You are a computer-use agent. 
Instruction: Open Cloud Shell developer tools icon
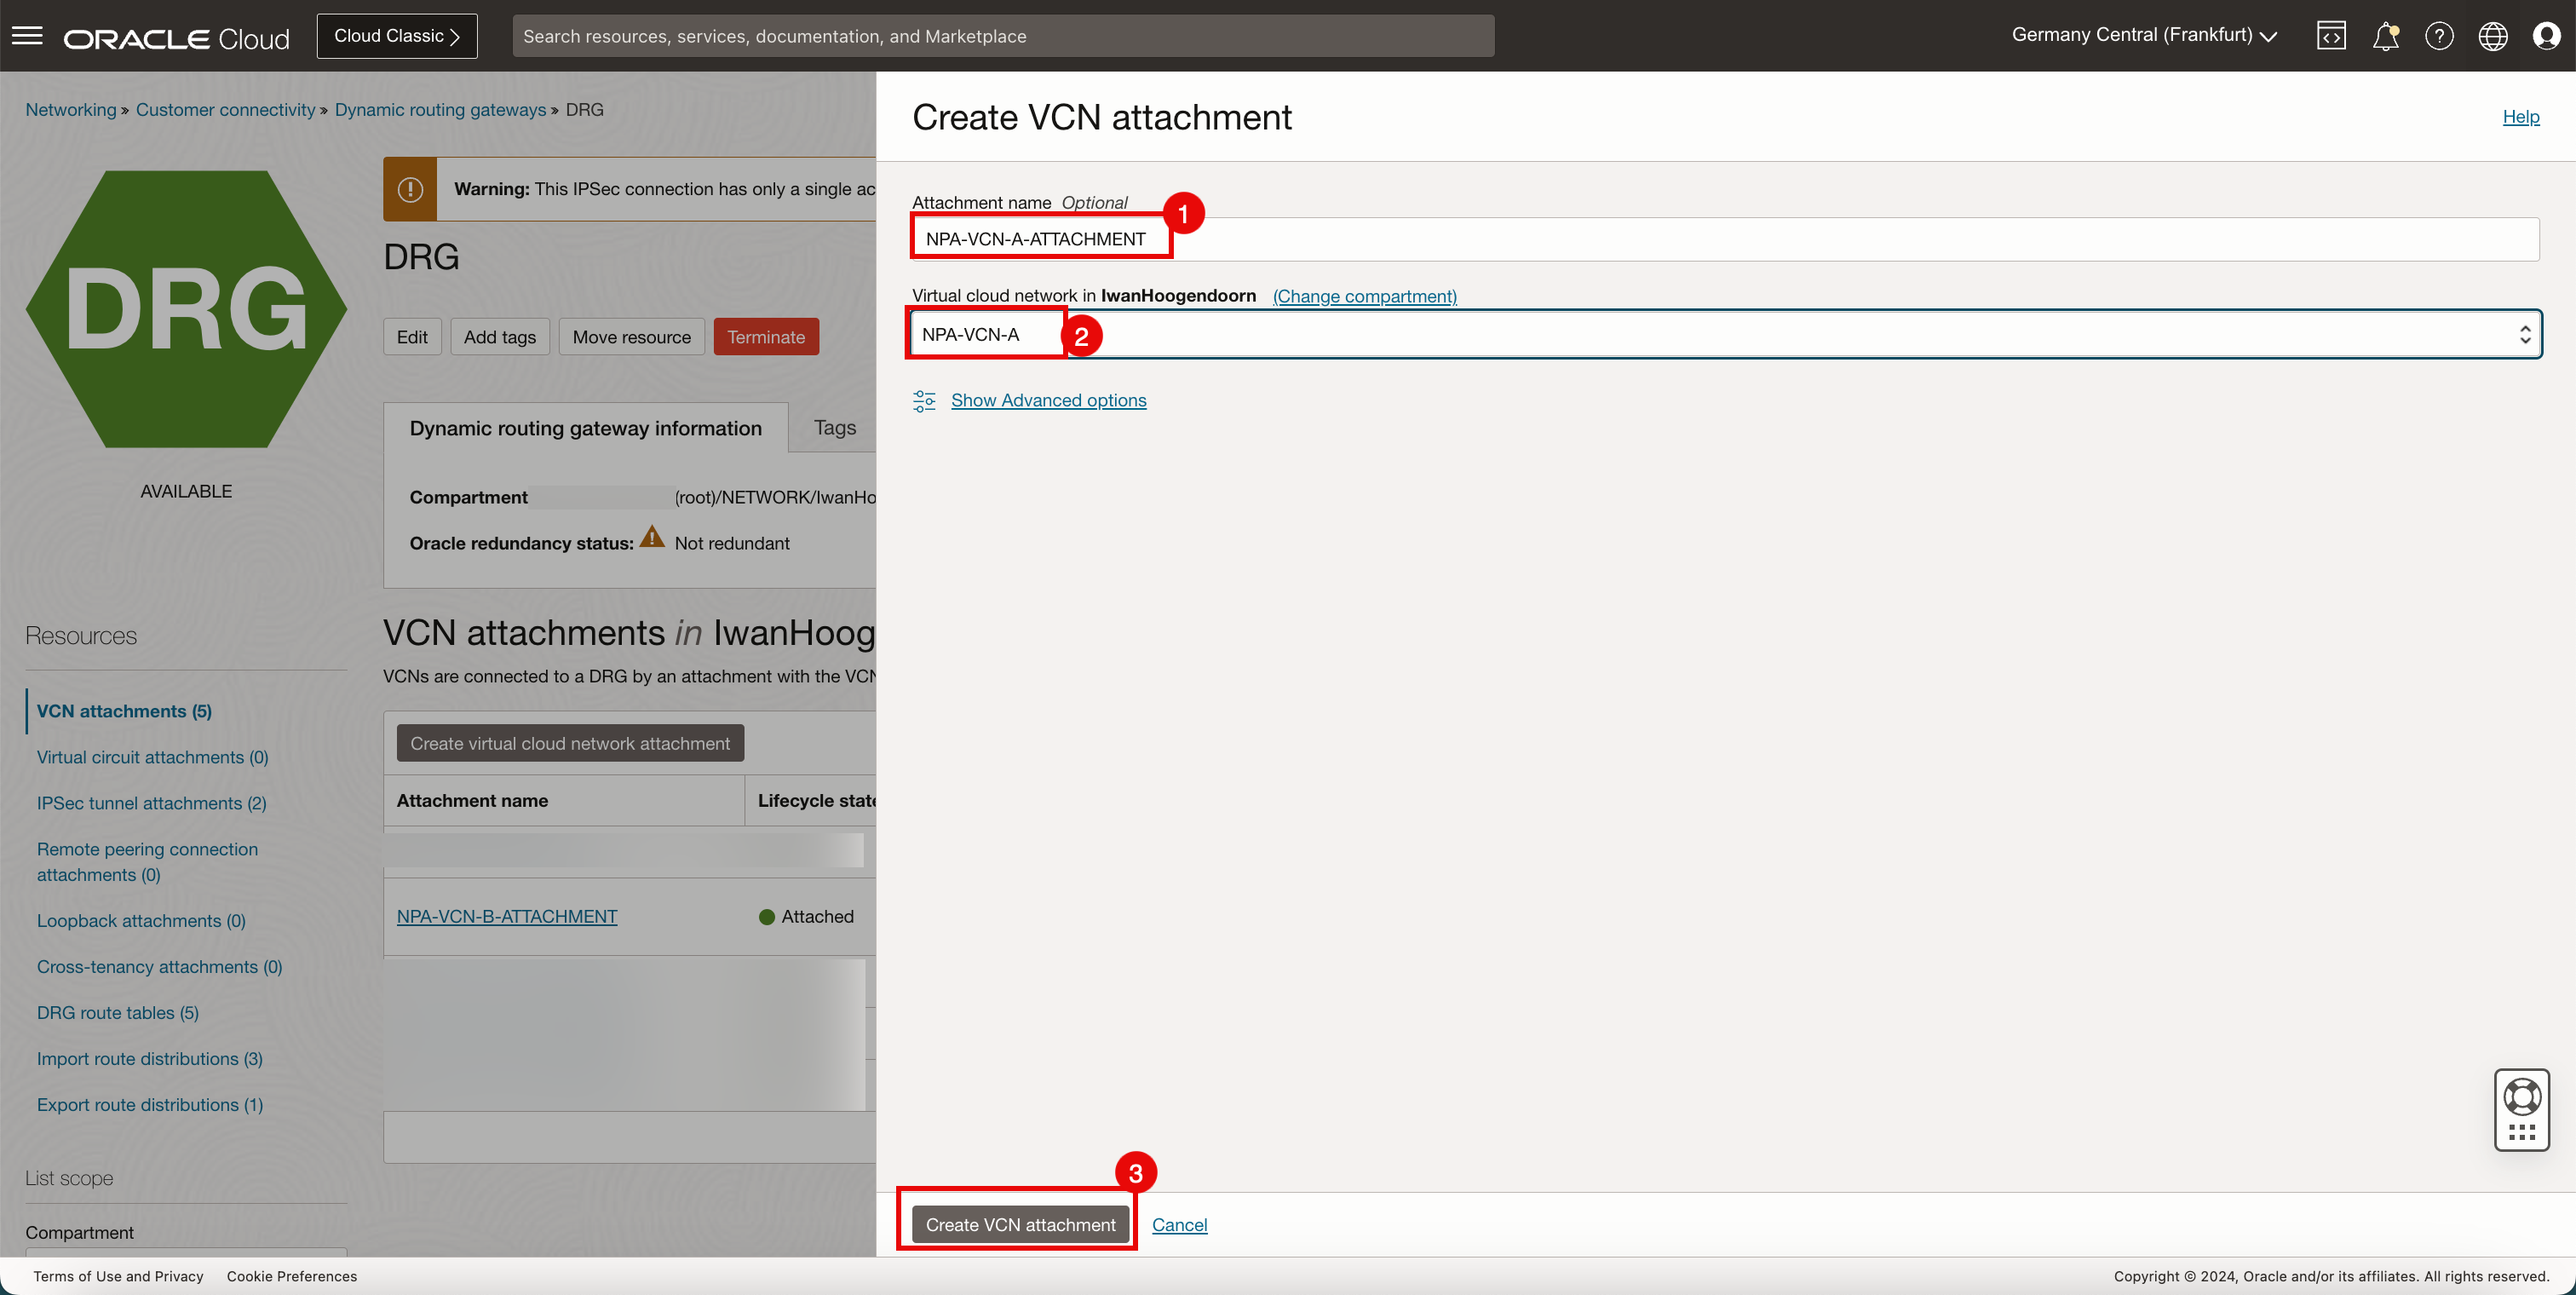click(x=2331, y=36)
